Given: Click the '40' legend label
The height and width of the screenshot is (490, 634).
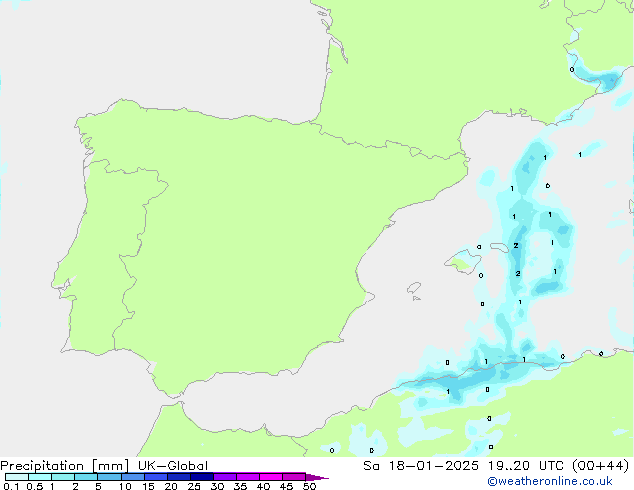Looking at the screenshot, I should pyautogui.click(x=263, y=486).
